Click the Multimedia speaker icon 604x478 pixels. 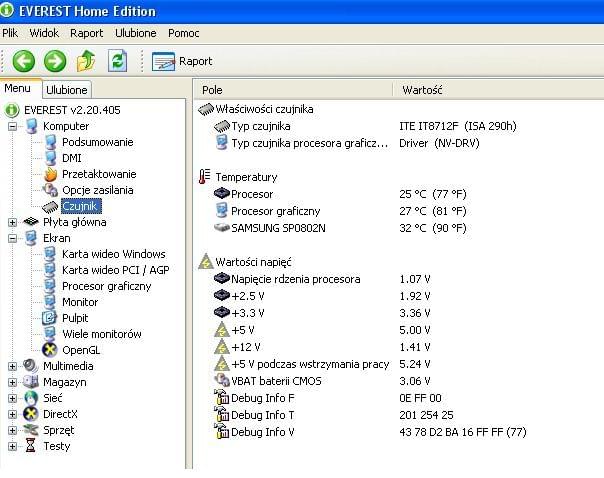pos(31,366)
